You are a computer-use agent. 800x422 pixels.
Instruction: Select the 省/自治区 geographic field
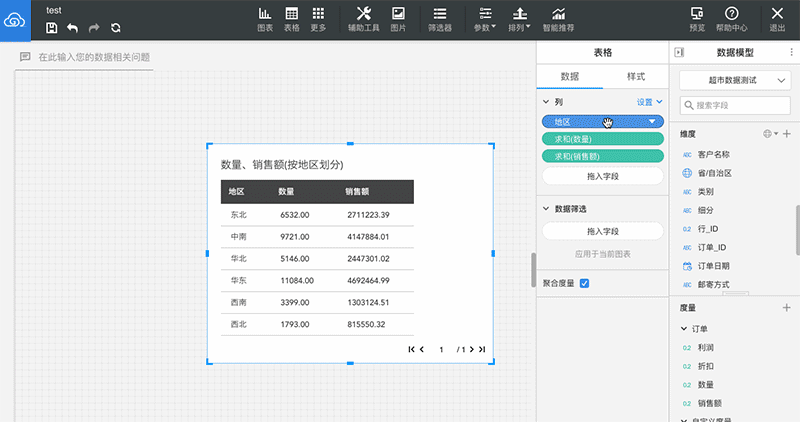(714, 173)
